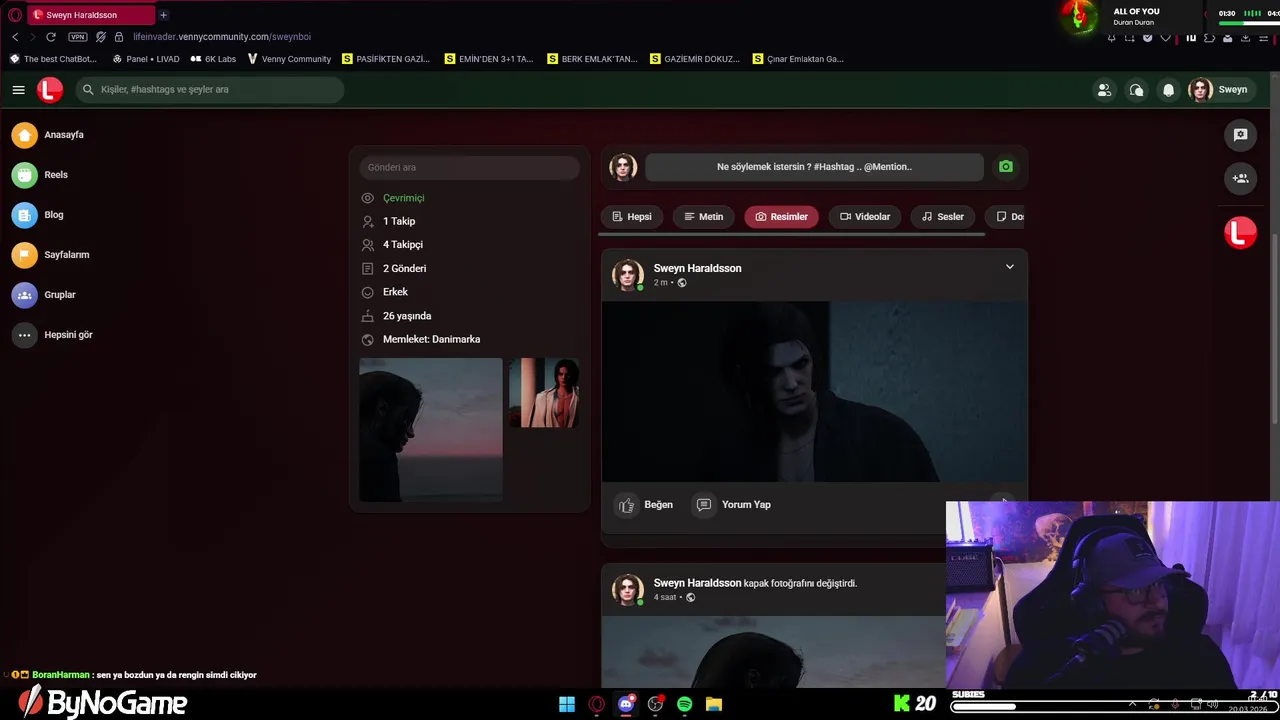Open a new browser tab with the plus button
The image size is (1280, 720).
(163, 15)
